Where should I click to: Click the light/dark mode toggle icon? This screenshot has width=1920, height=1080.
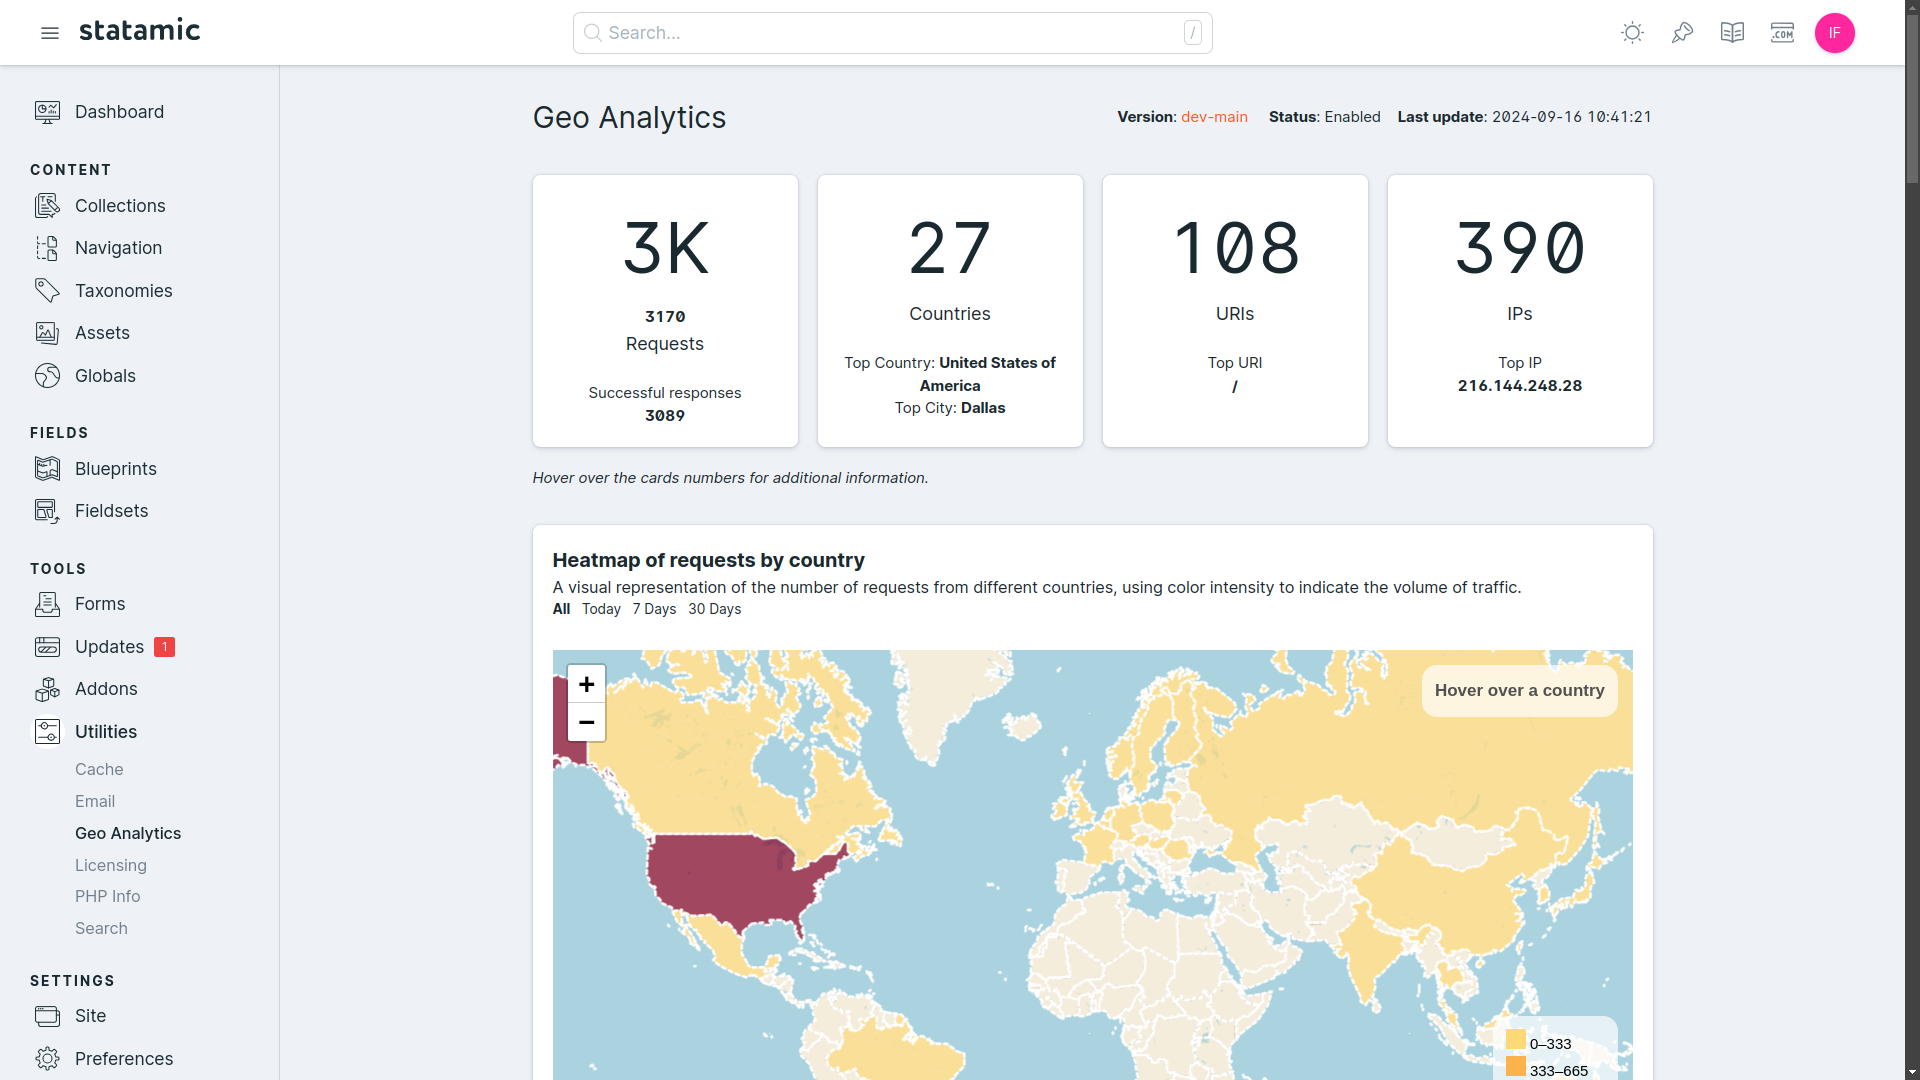click(1631, 32)
